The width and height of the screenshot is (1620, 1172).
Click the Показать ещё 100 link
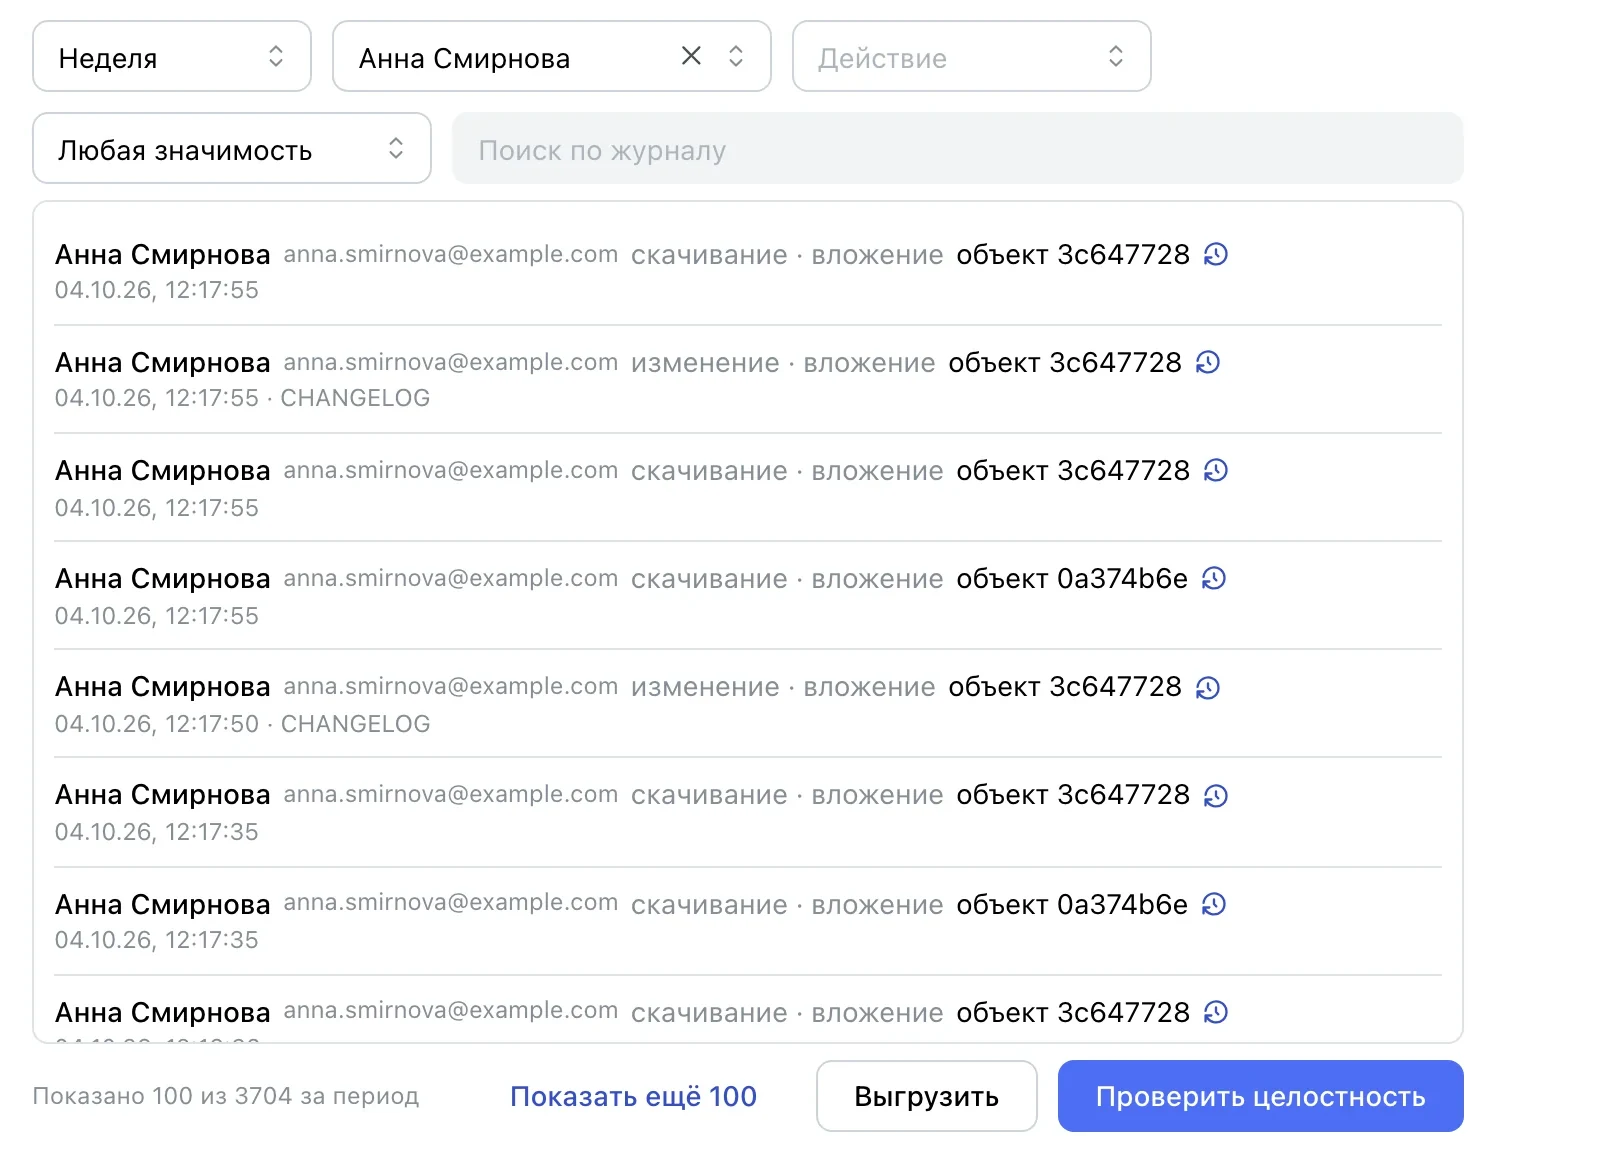633,1096
